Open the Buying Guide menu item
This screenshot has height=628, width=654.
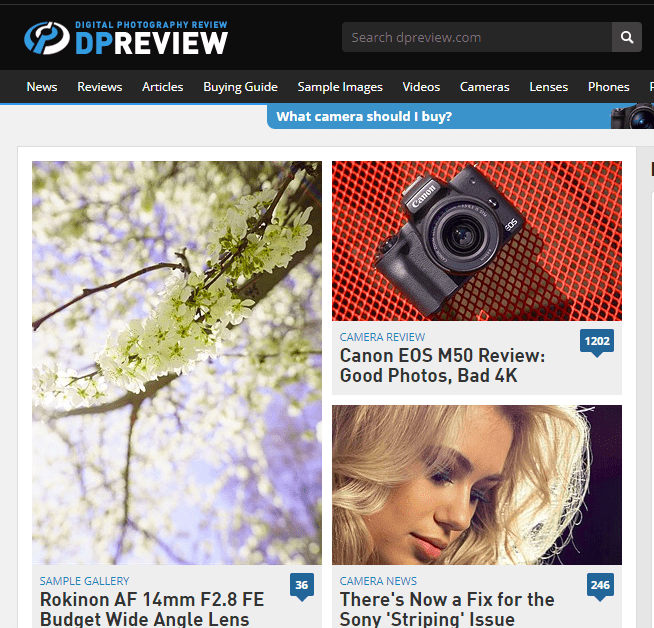(240, 87)
